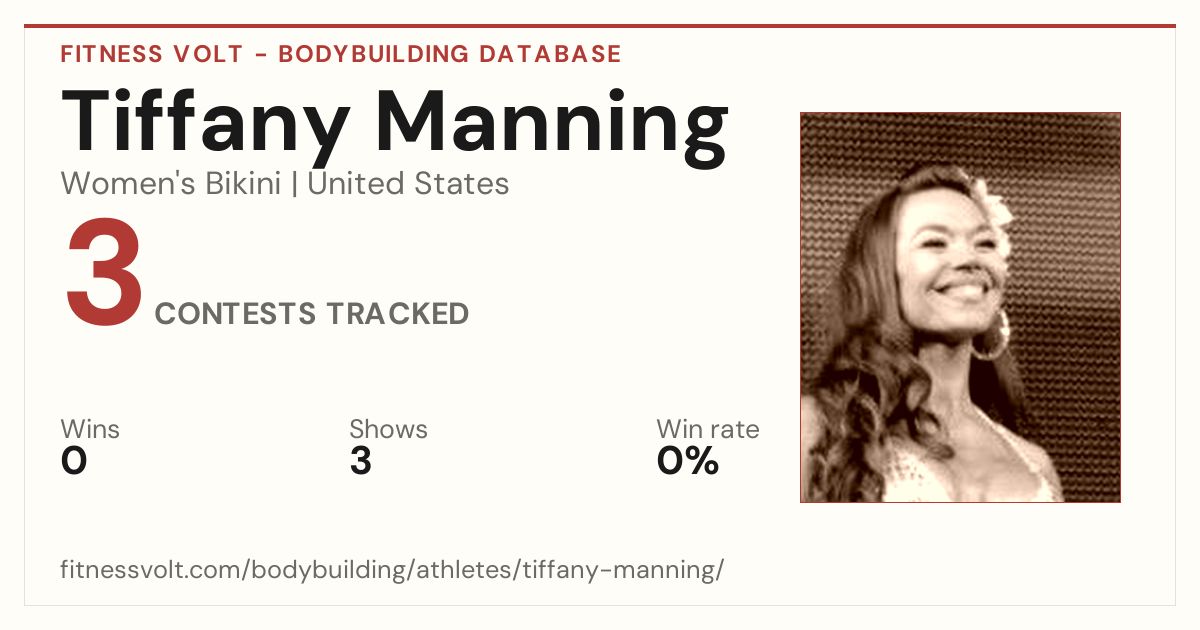The image size is (1200, 630).
Task: Click the red line at card top
Action: coord(600,26)
